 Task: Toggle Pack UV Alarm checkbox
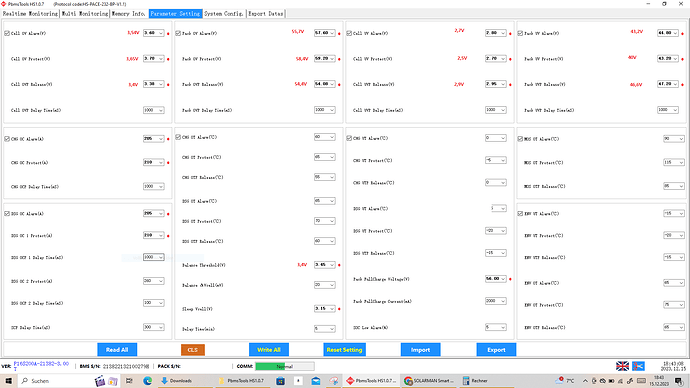[x=521, y=33]
